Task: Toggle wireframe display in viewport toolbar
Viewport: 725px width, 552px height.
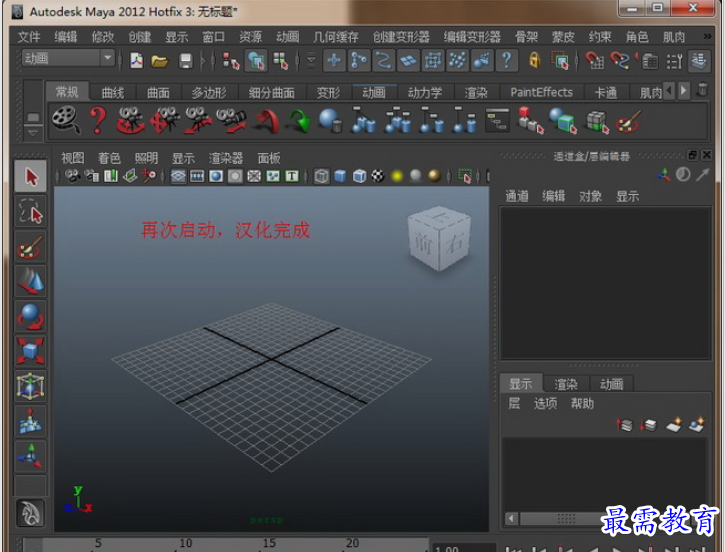Action: tap(322, 176)
